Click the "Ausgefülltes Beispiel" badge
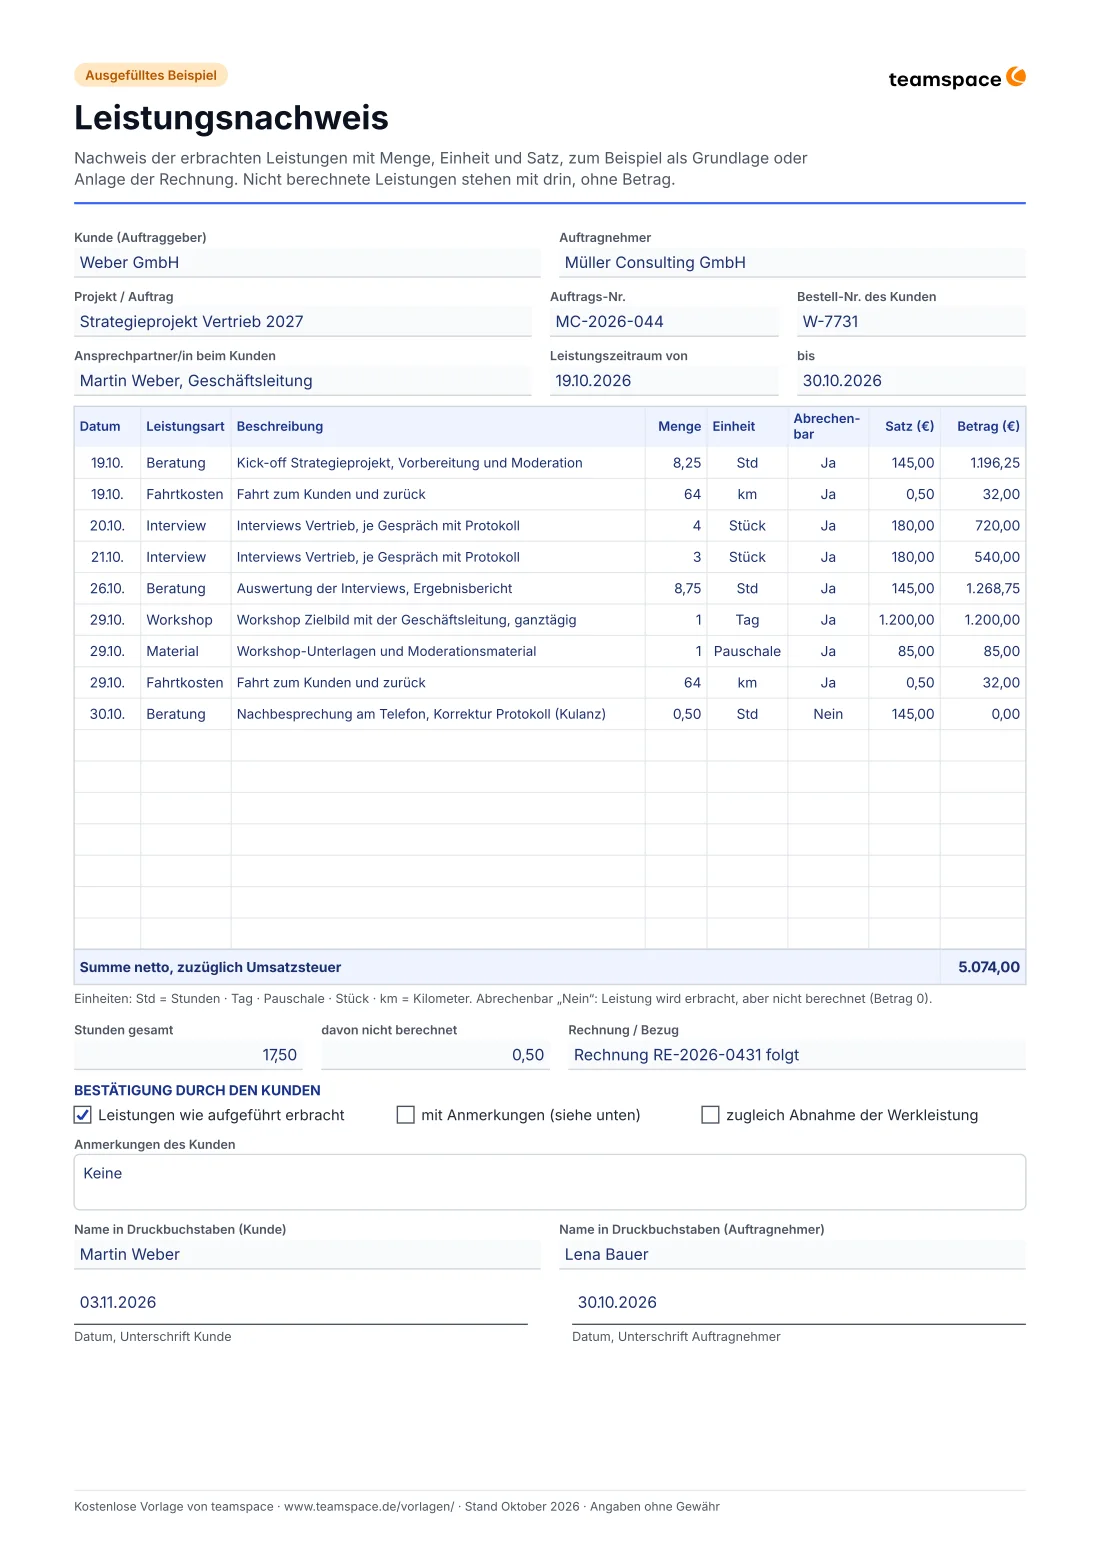Viewport: 1100px width, 1555px height. point(151,75)
